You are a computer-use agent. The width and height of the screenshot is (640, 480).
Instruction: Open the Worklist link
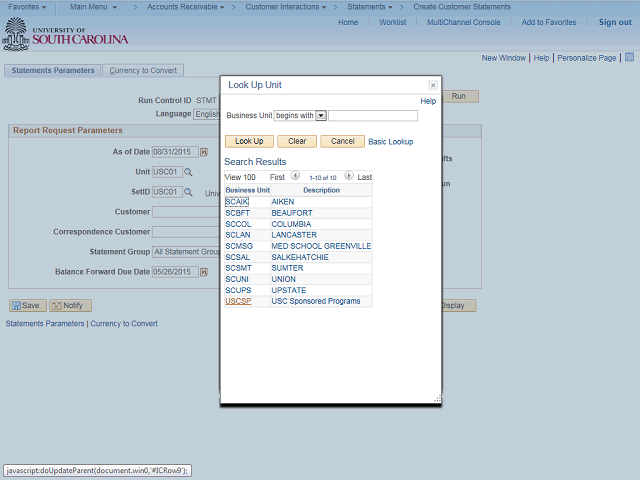pyautogui.click(x=393, y=22)
